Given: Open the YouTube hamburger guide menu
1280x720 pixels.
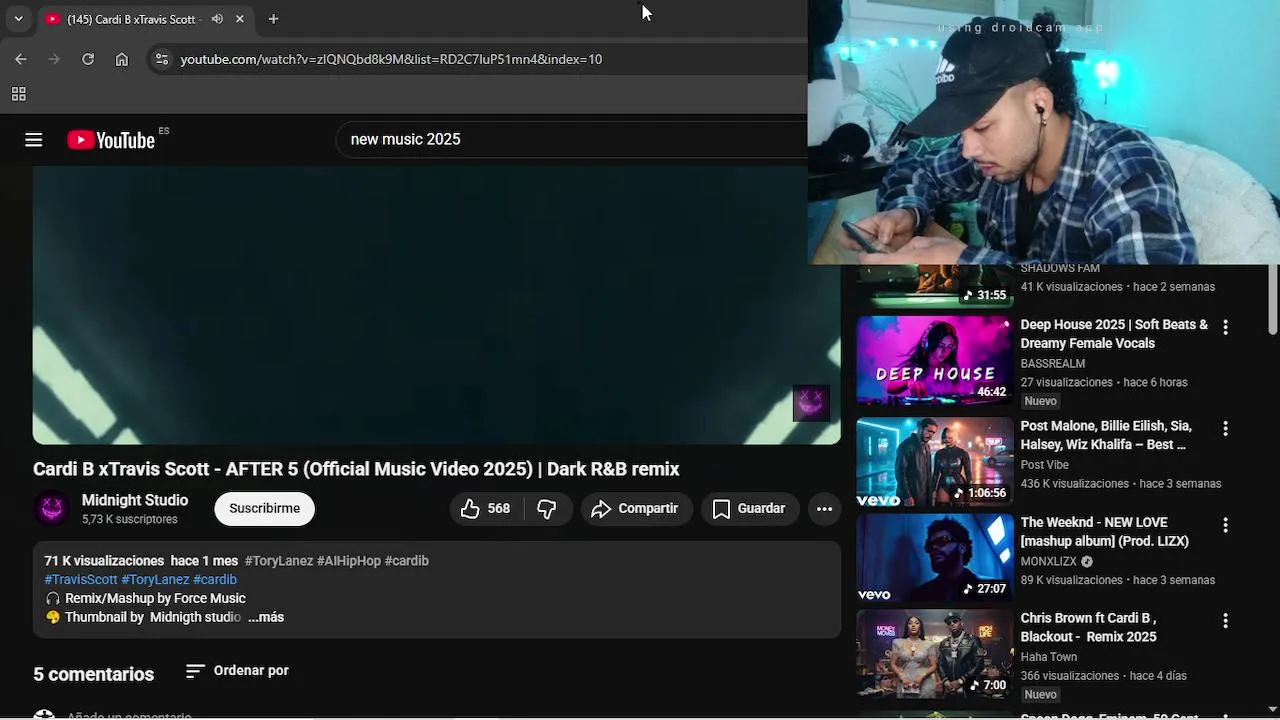Looking at the screenshot, I should click(34, 140).
